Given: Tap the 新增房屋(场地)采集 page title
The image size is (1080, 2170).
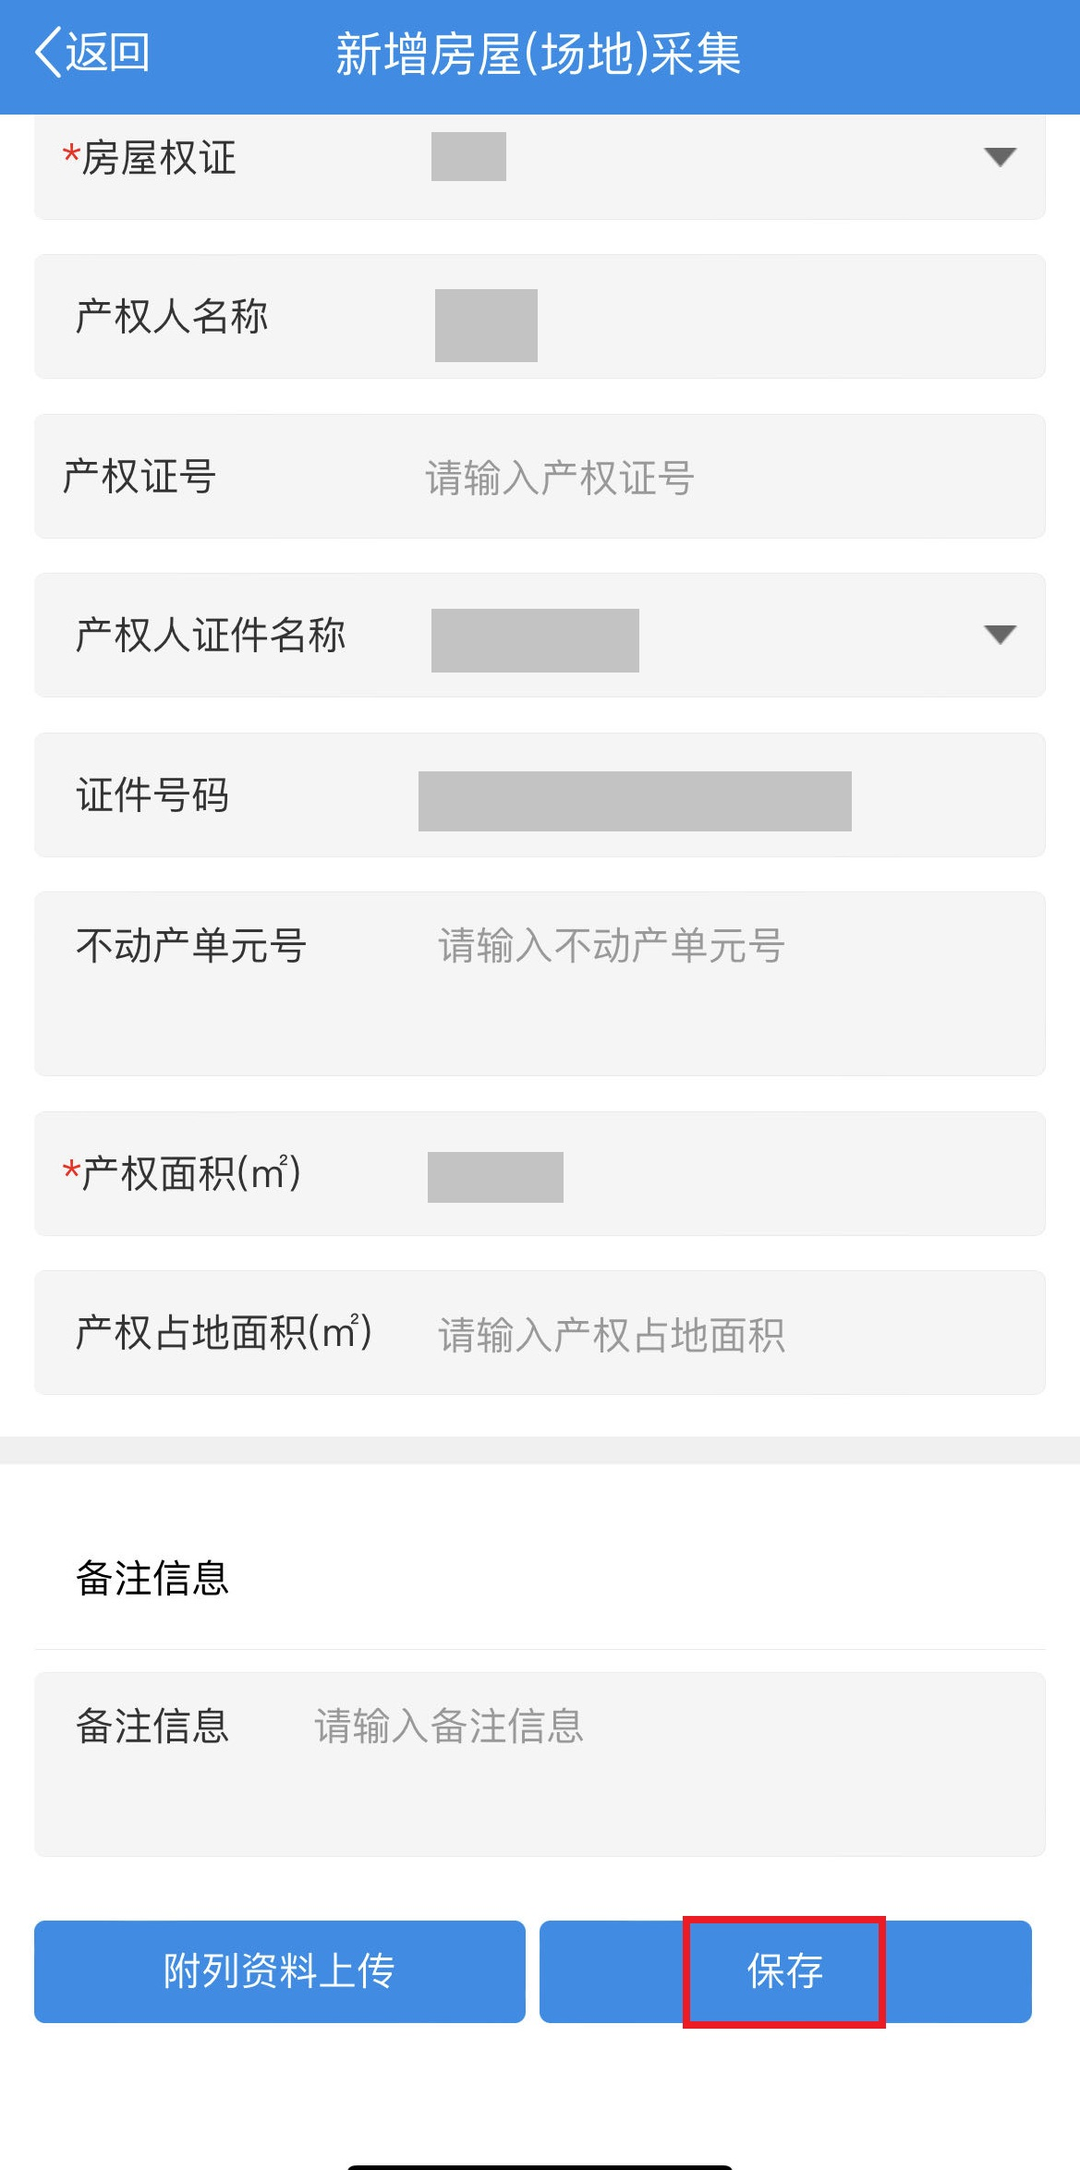Looking at the screenshot, I should click(538, 54).
